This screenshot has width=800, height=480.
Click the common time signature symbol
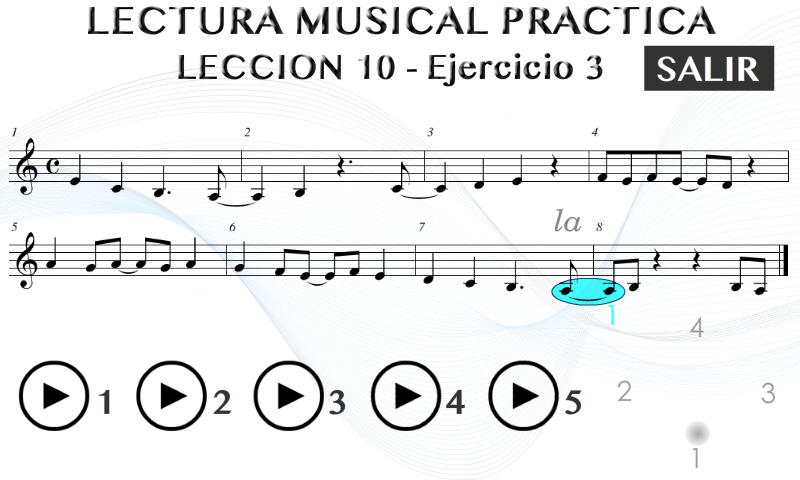coord(54,166)
